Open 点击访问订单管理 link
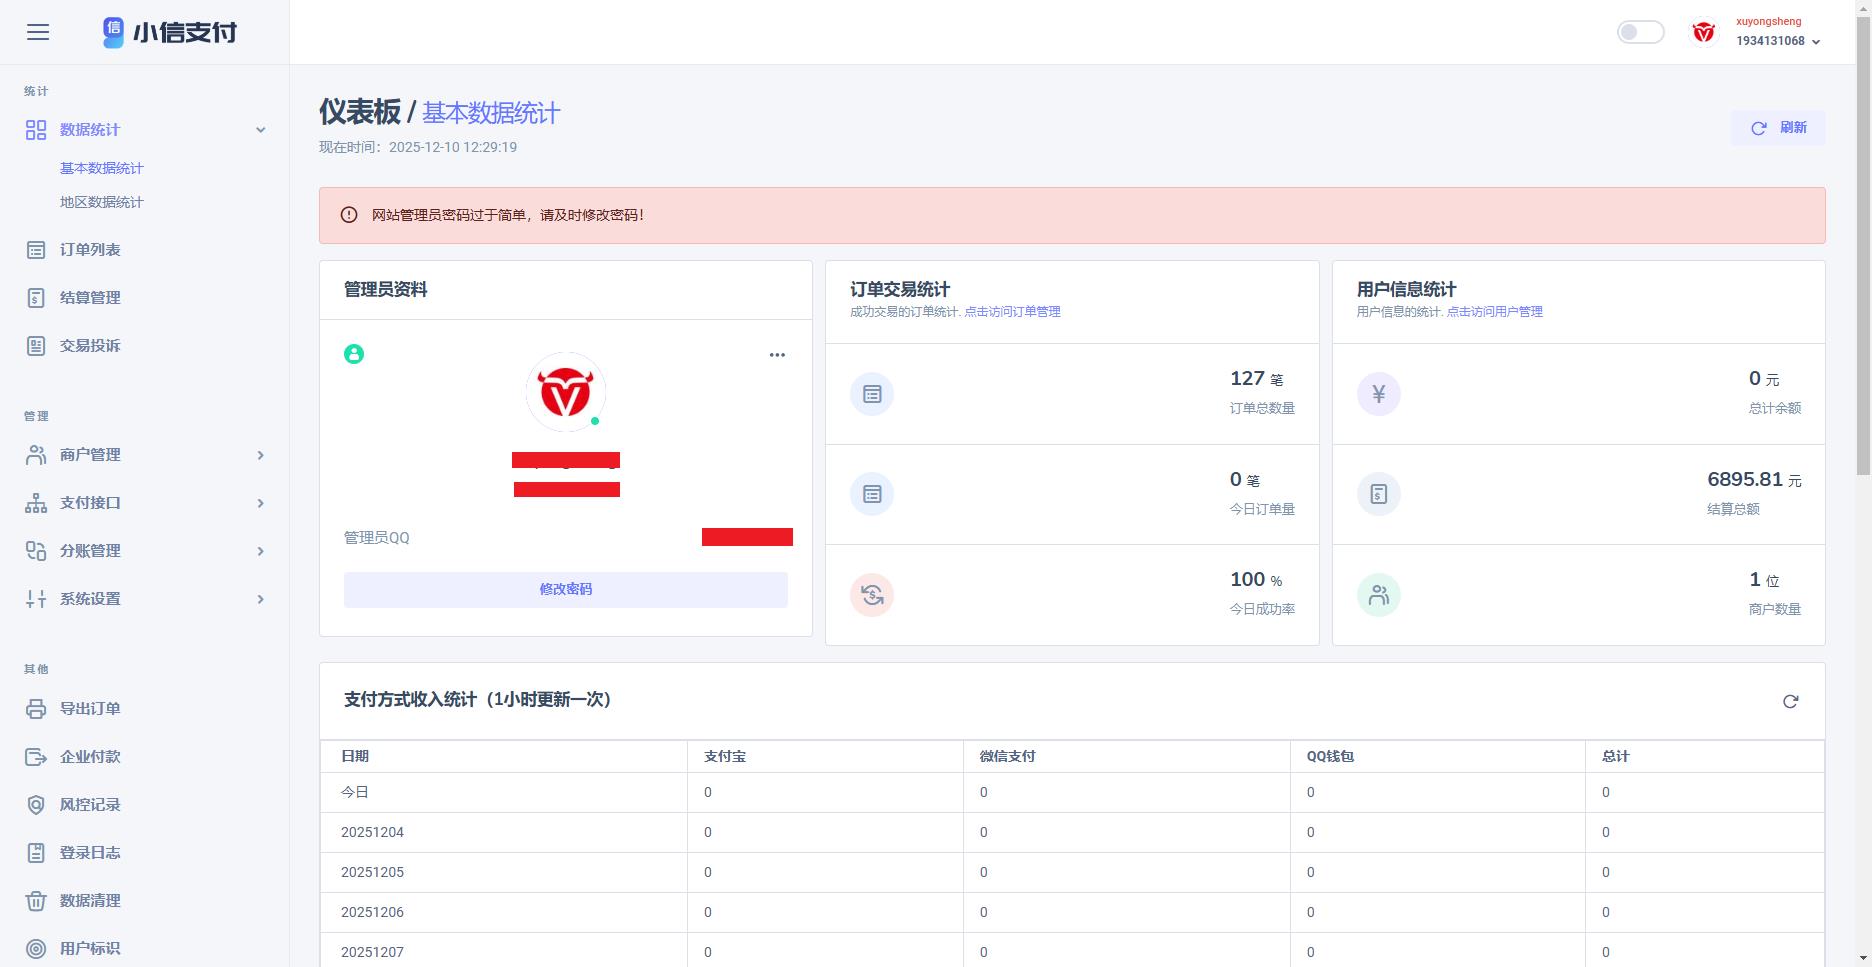Screen dimensions: 1872x967 [x=1013, y=311]
